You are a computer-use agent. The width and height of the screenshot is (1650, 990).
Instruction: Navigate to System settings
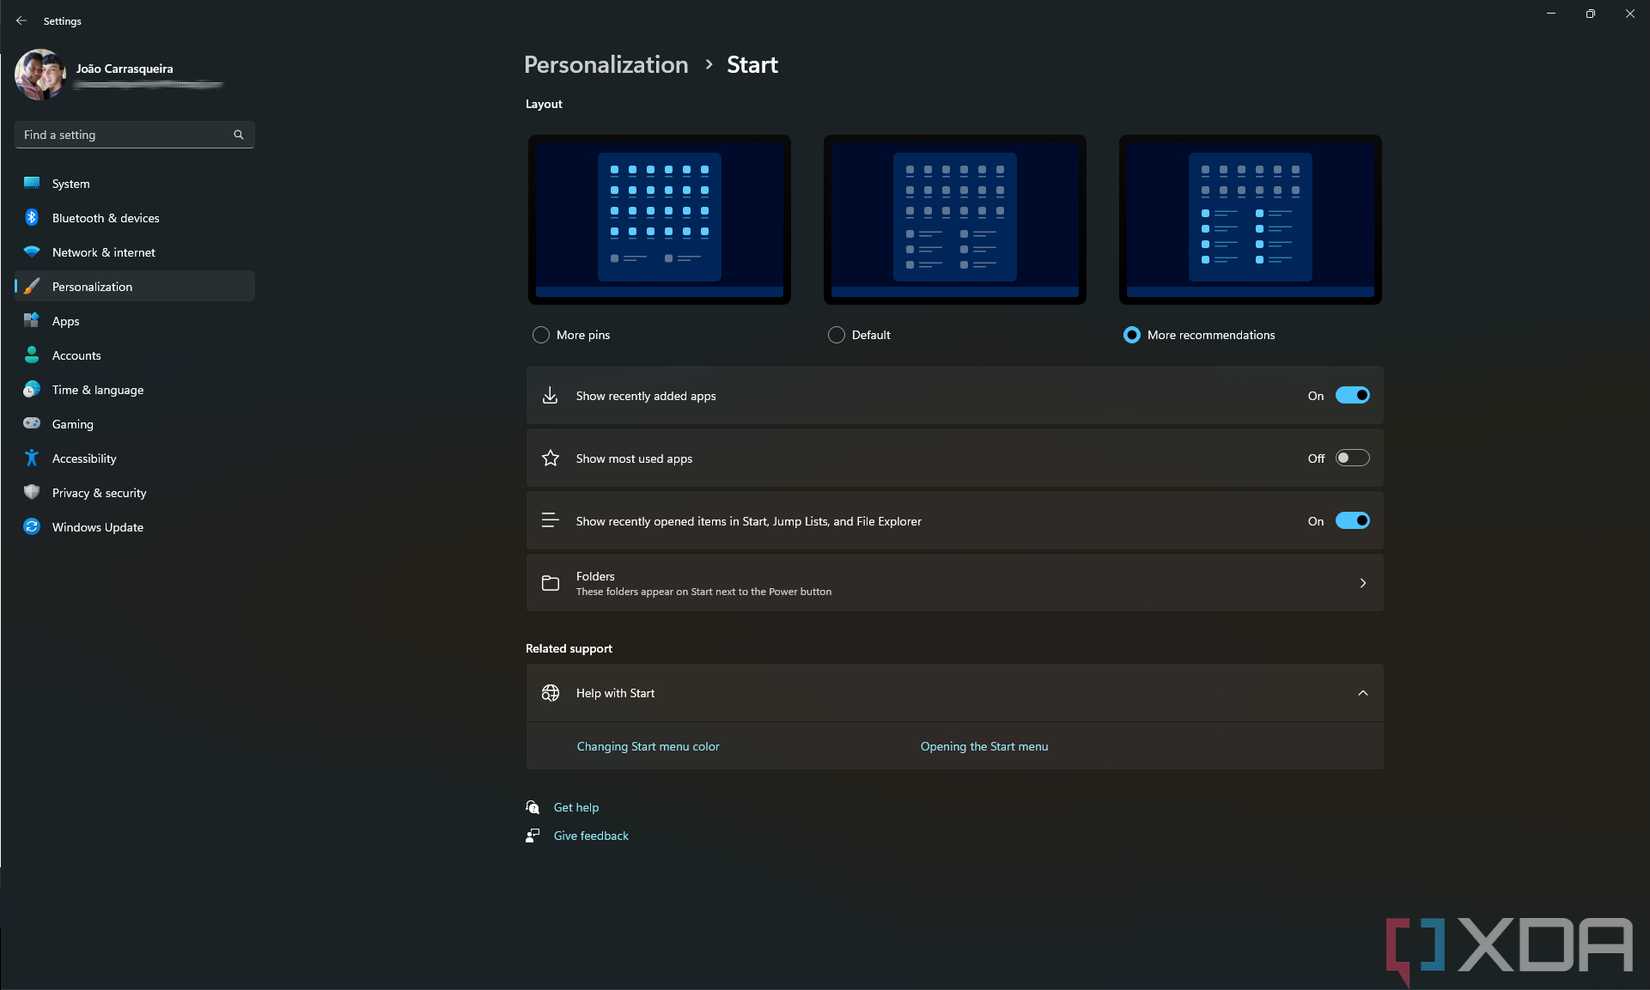tap(31, 183)
